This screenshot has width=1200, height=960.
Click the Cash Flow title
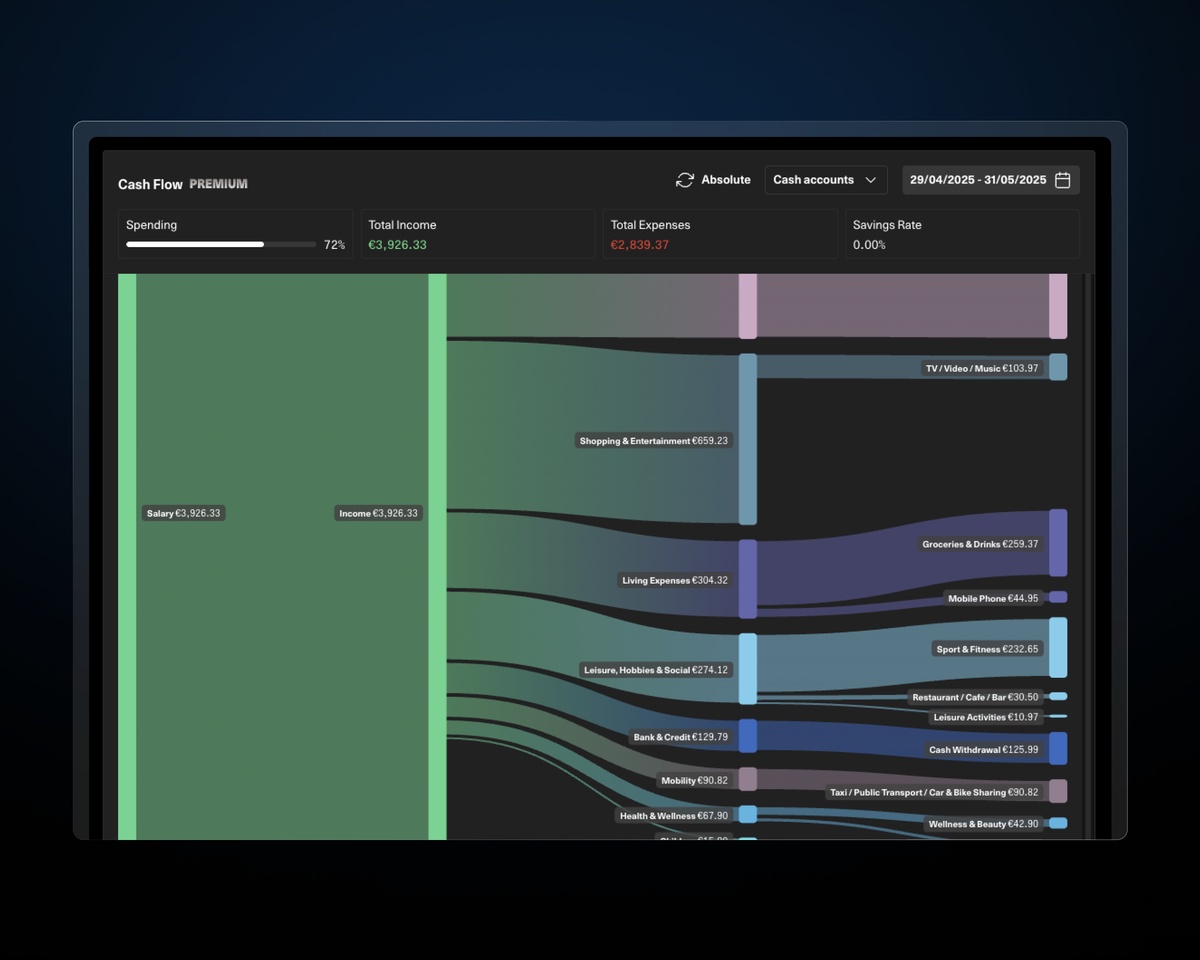150,184
